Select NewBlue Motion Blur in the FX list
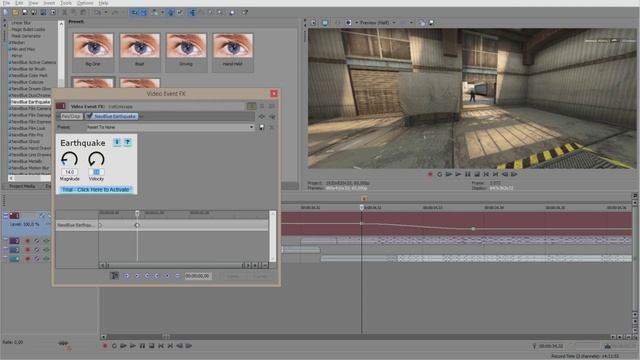Viewport: 640px width, 360px height. pyautogui.click(x=30, y=168)
